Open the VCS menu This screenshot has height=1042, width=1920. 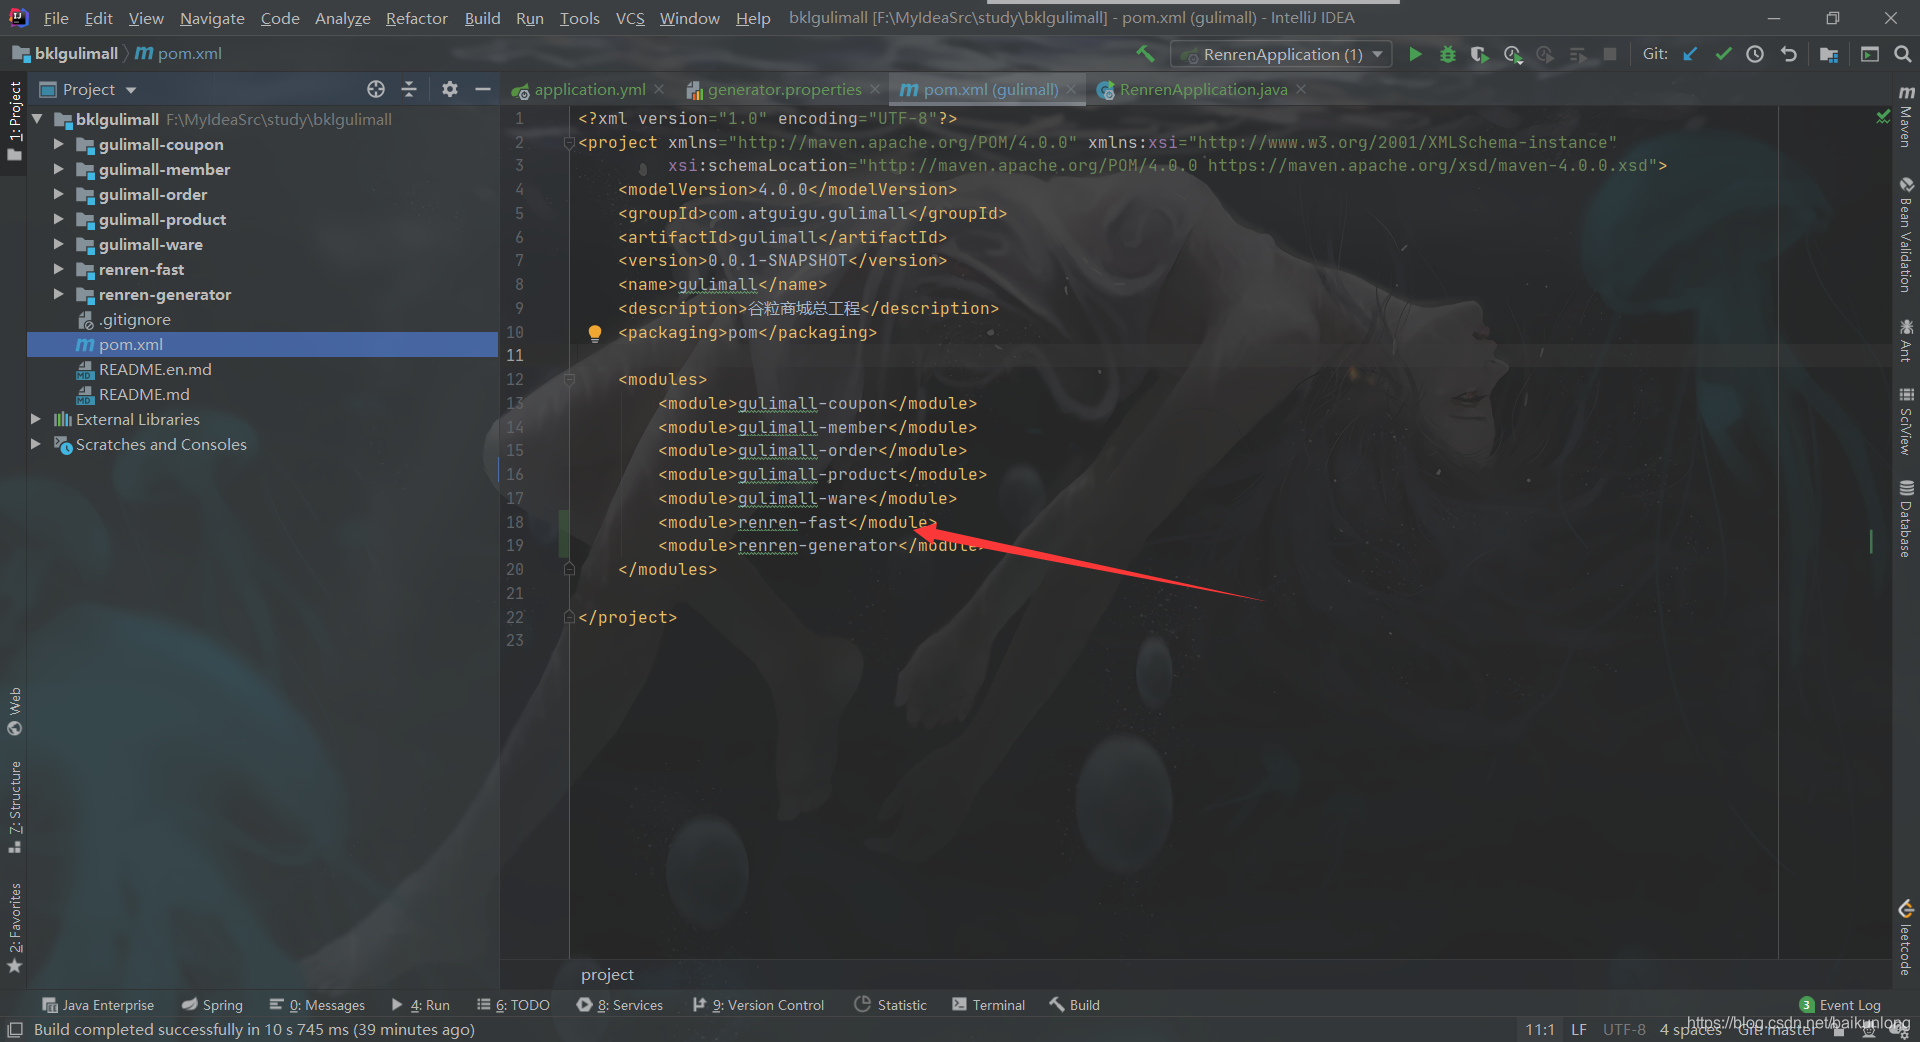[630, 18]
